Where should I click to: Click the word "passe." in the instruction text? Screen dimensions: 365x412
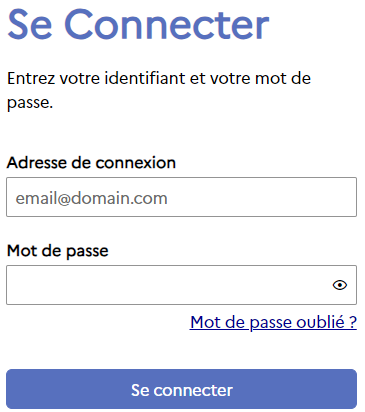pyautogui.click(x=30, y=103)
